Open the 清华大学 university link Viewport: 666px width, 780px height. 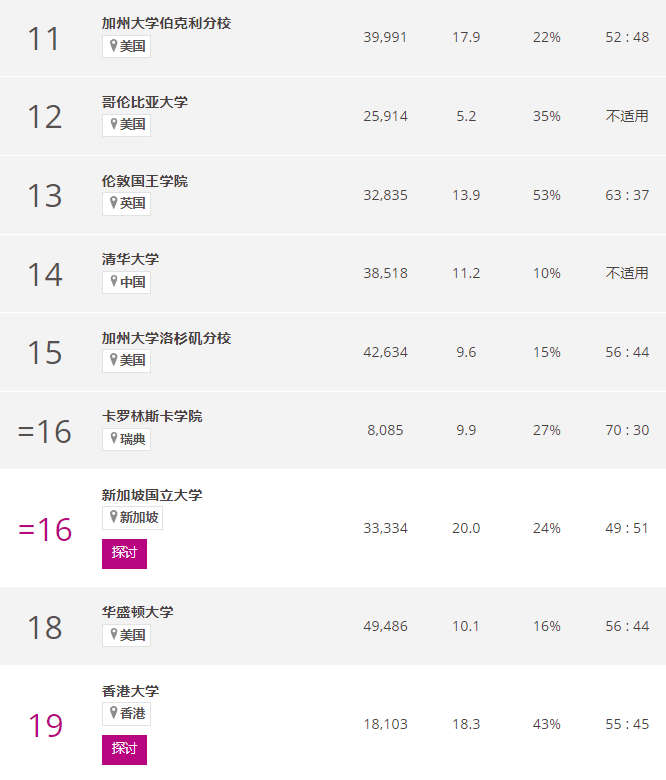(130, 259)
